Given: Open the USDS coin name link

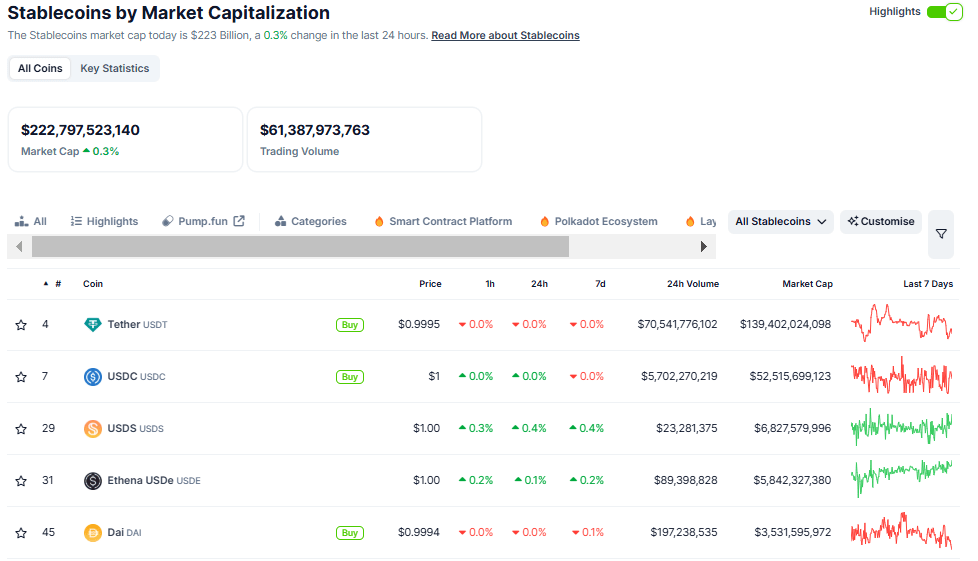Looking at the screenshot, I should 135,429.
